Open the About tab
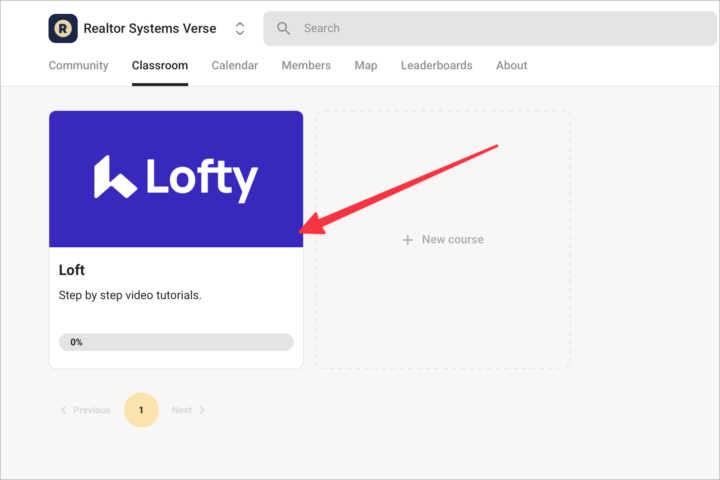The image size is (720, 480). click(x=512, y=65)
